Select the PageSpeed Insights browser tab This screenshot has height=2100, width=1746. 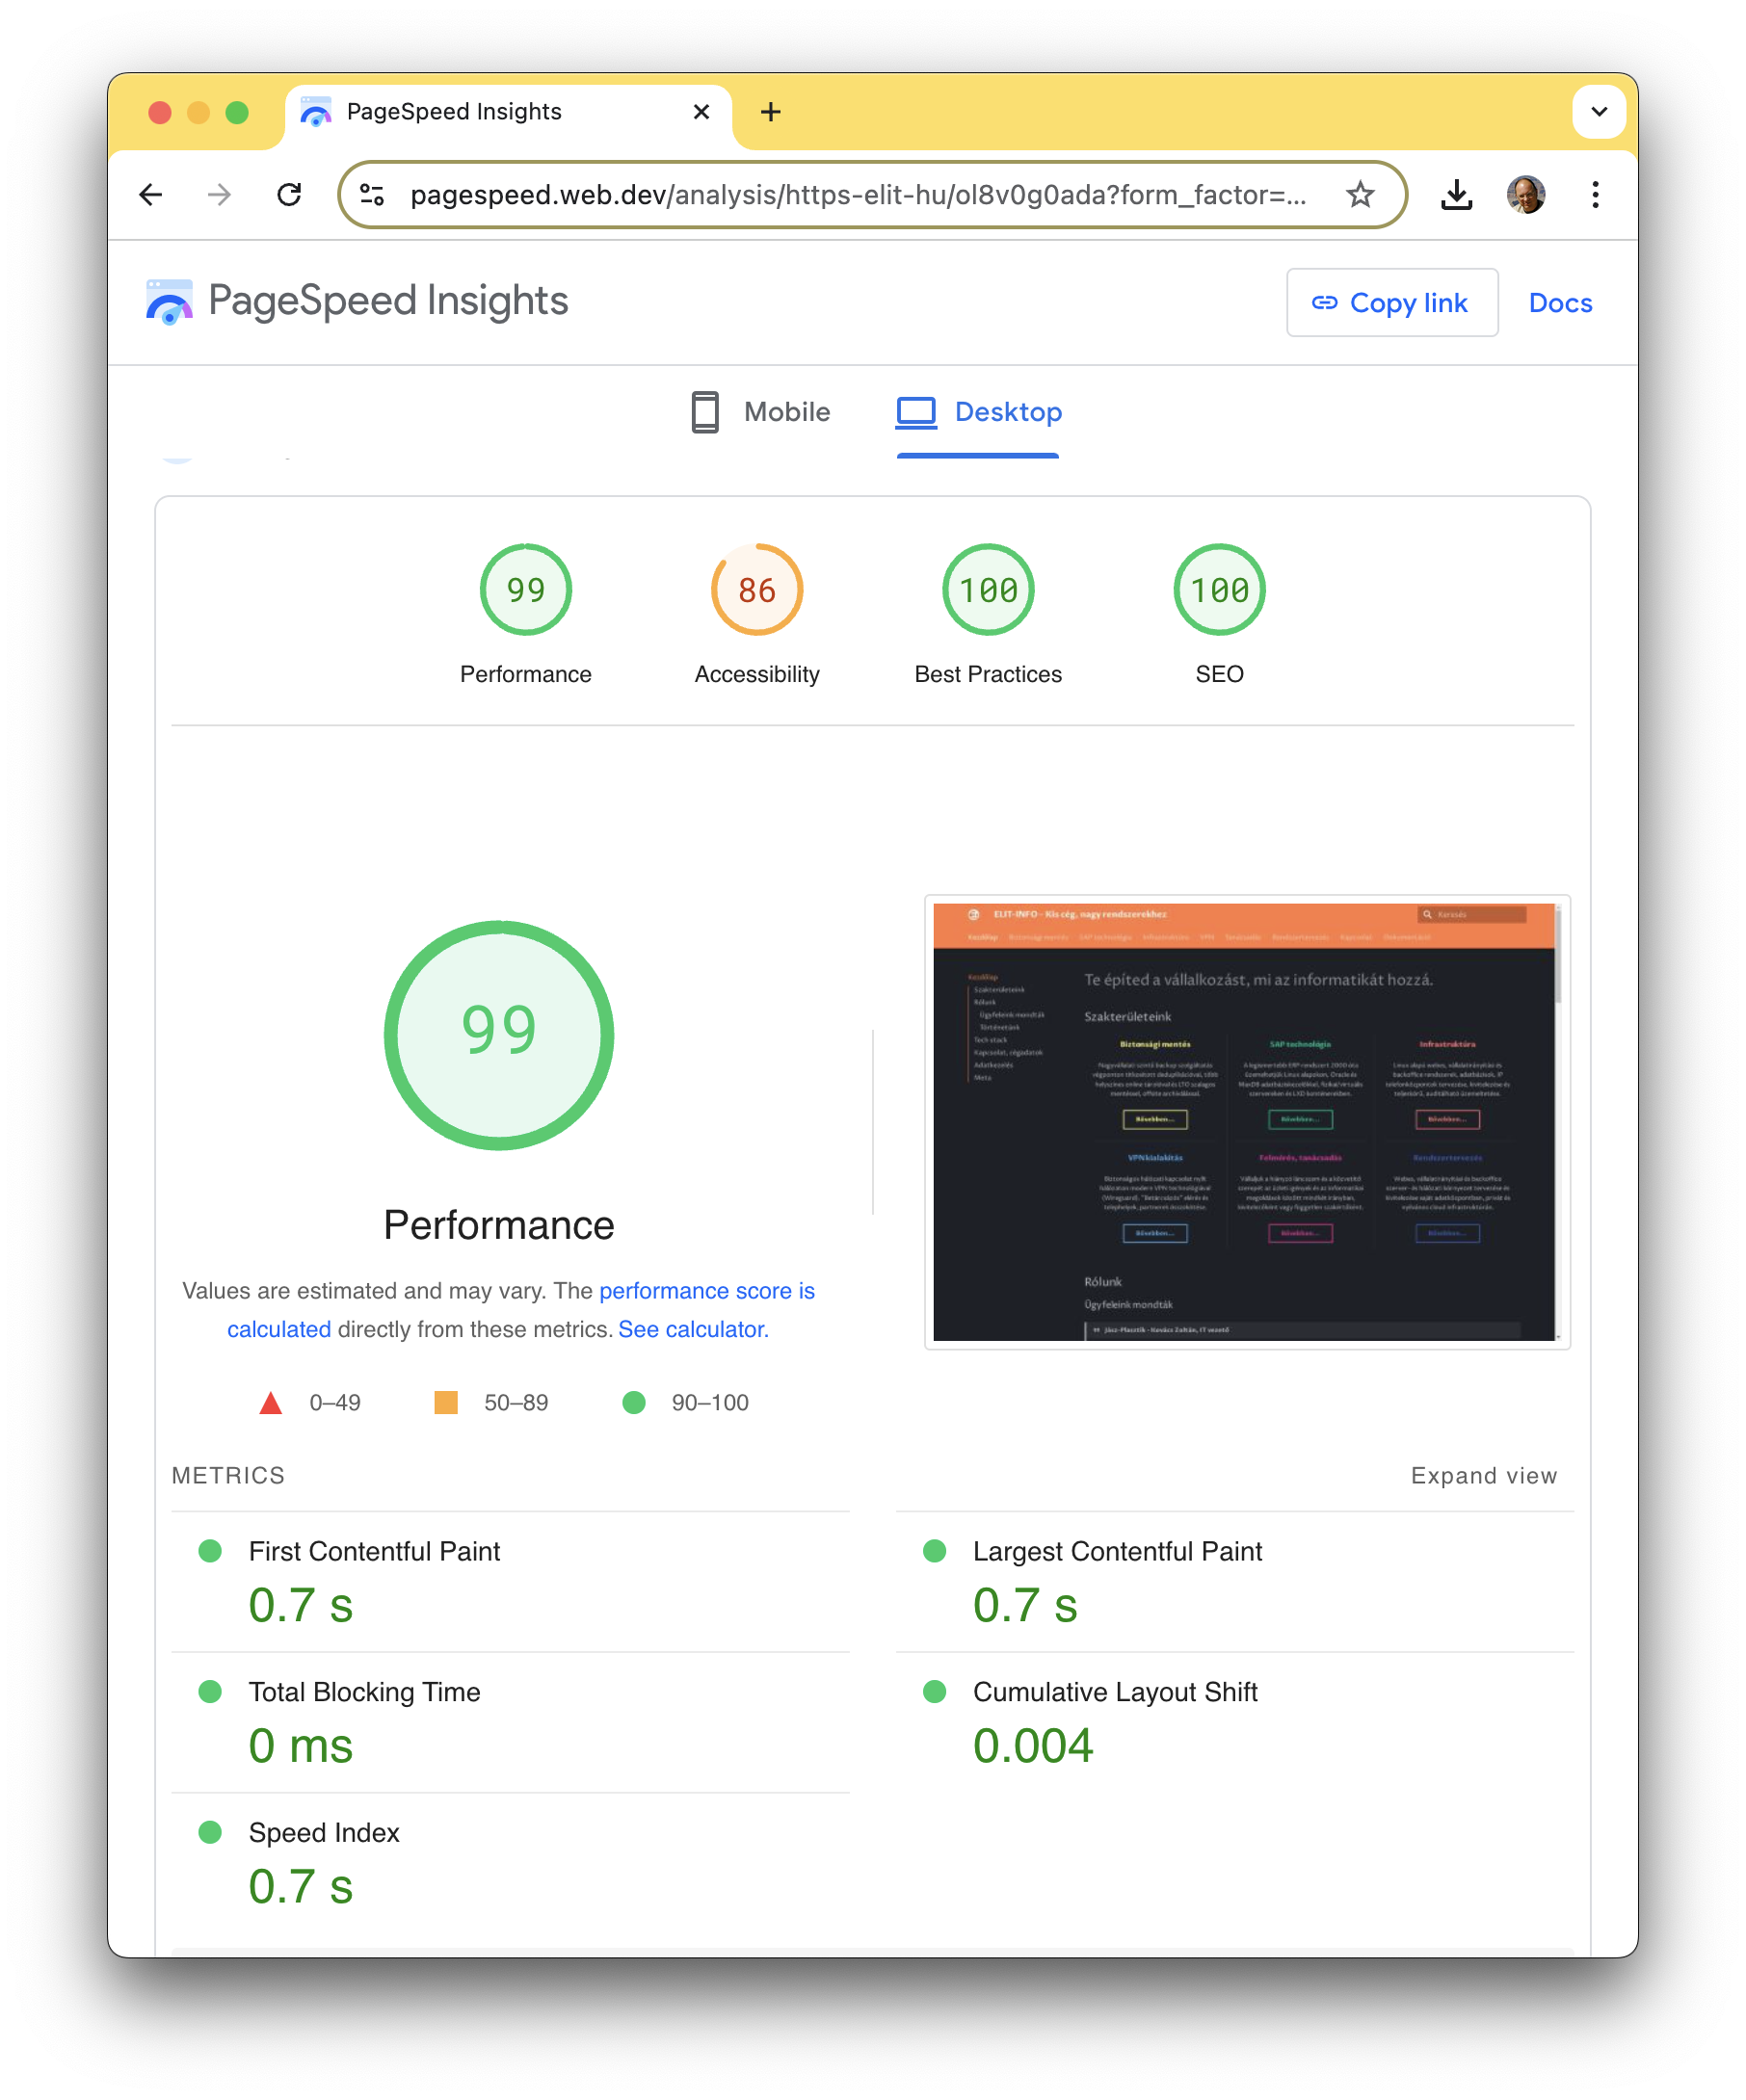455,111
